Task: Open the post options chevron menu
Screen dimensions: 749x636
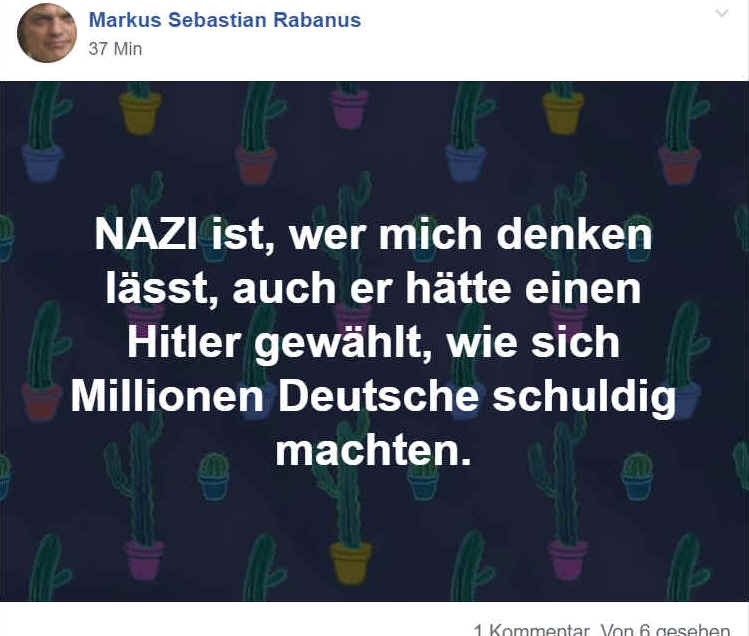Action: tap(722, 13)
